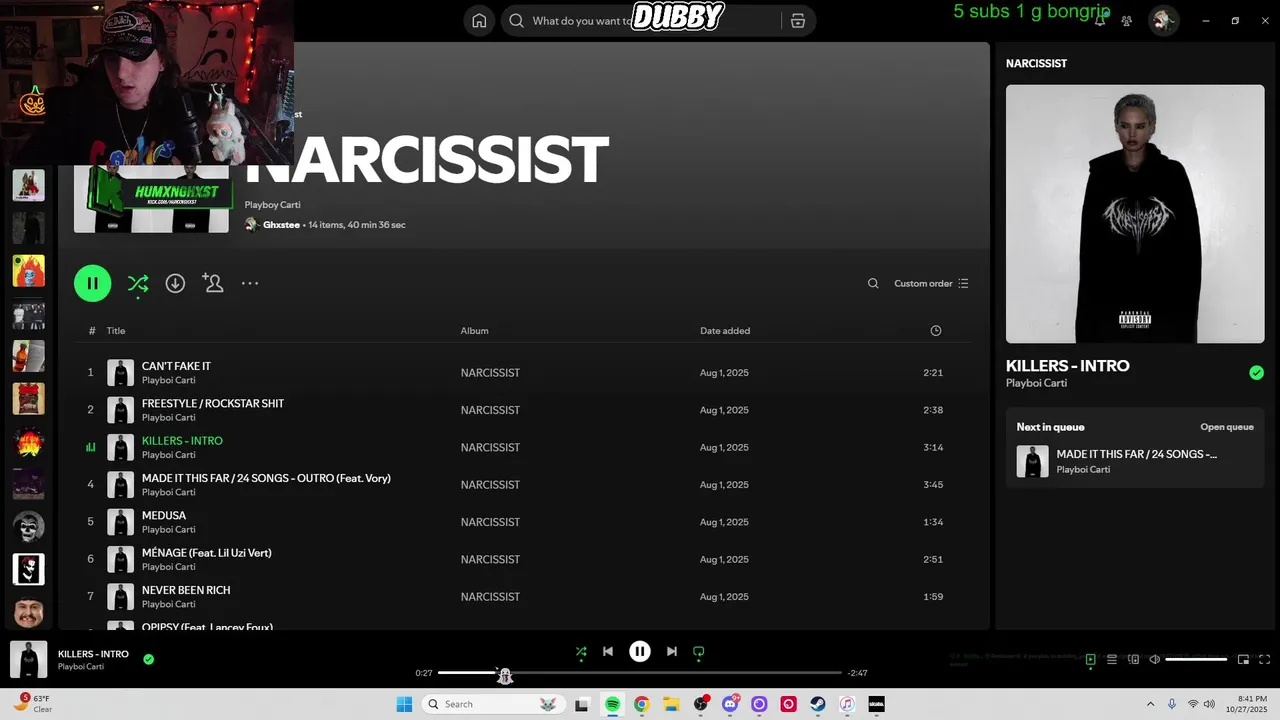Mute the volume speaker icon

1154,659
